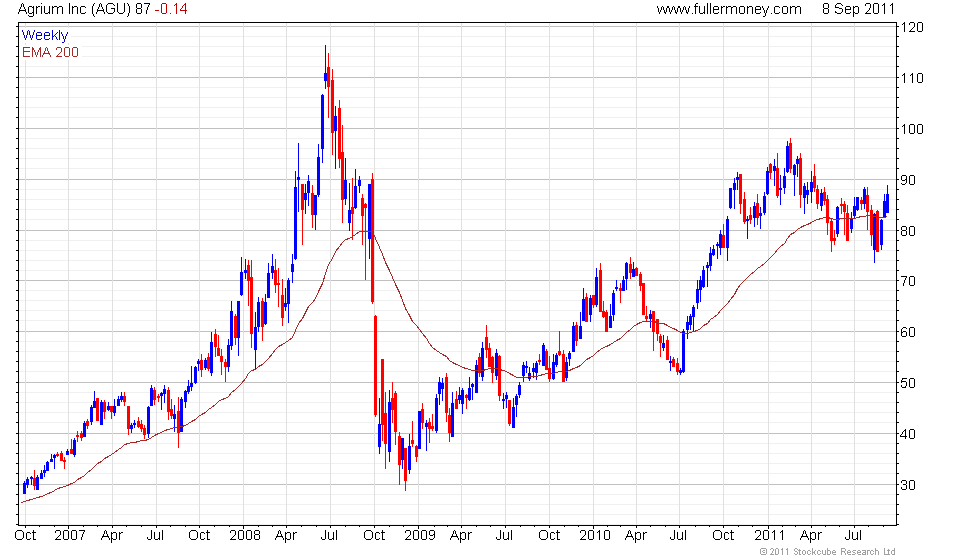
Task: Click the 80 price axis label
Action: (x=908, y=231)
